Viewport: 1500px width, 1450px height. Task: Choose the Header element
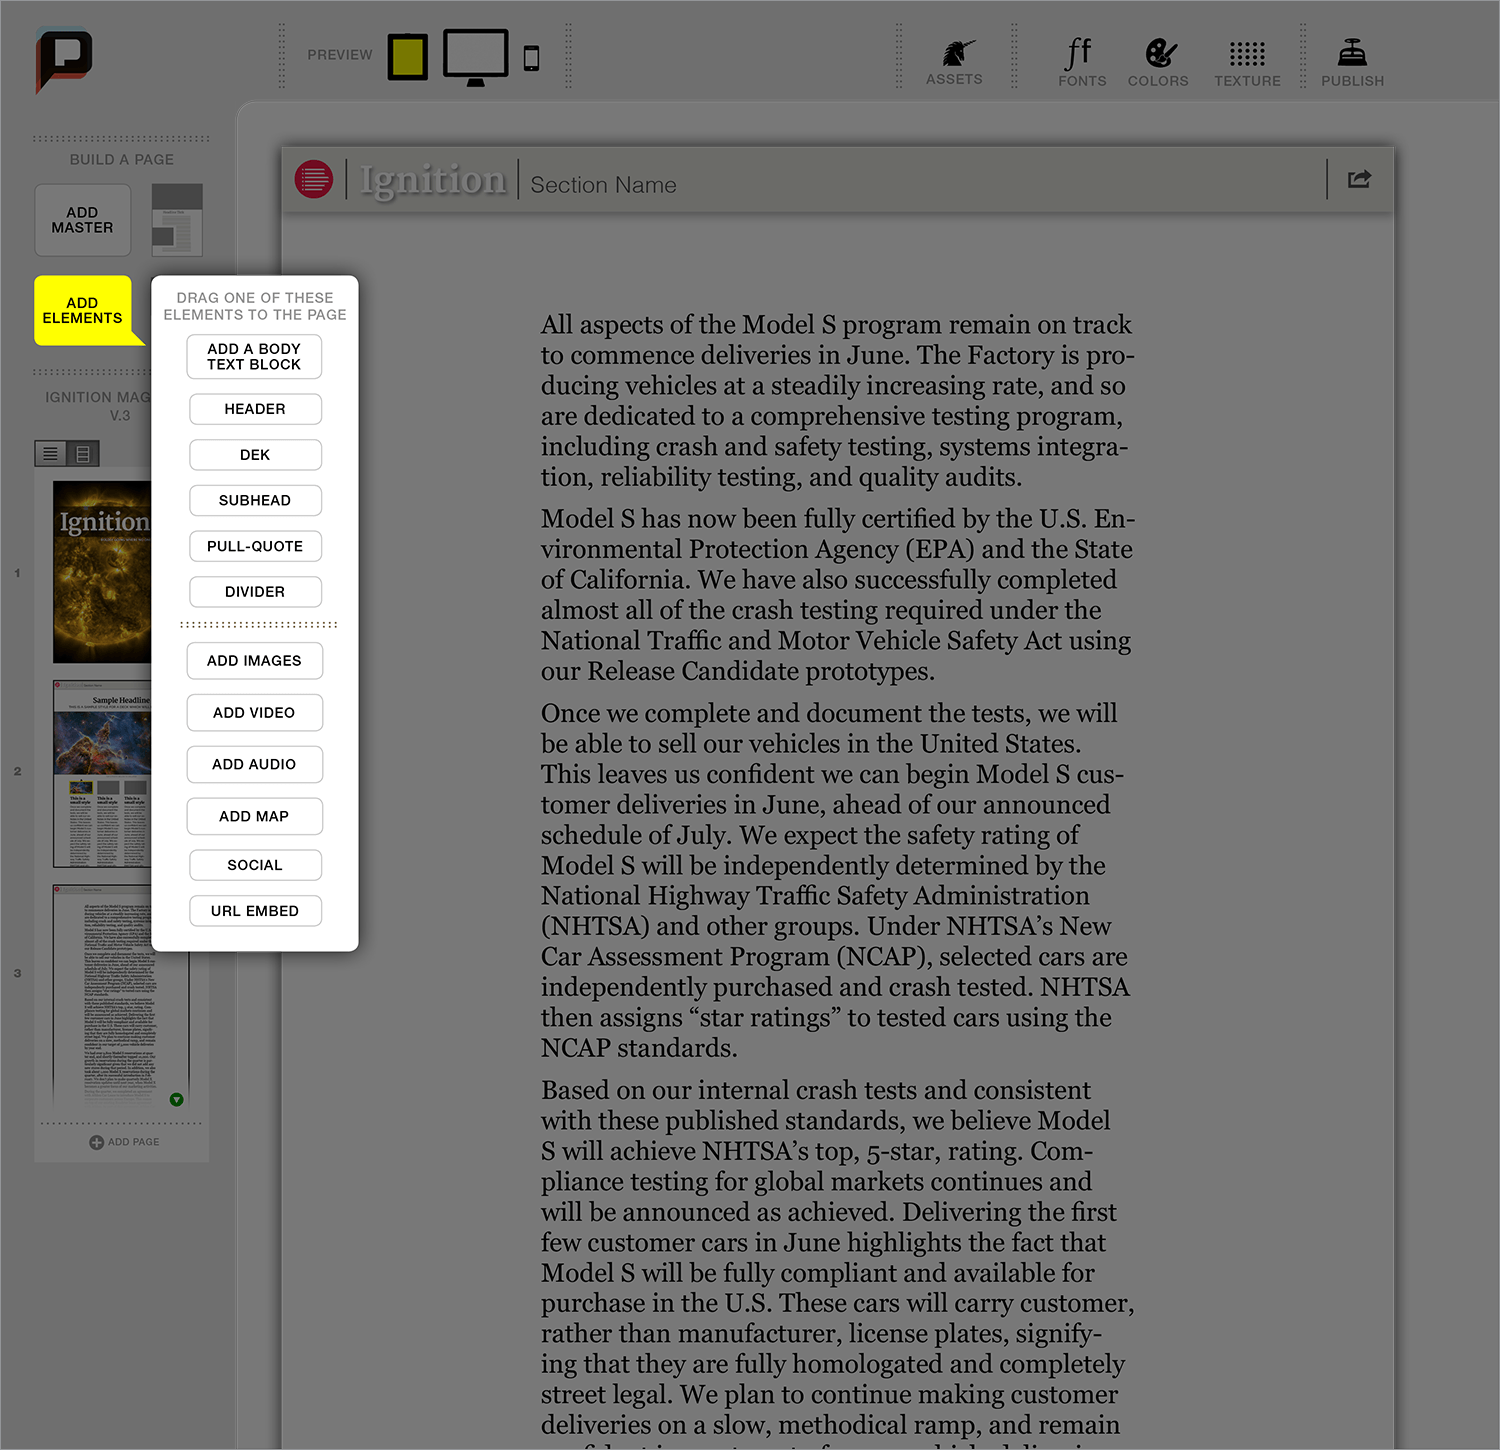[255, 409]
